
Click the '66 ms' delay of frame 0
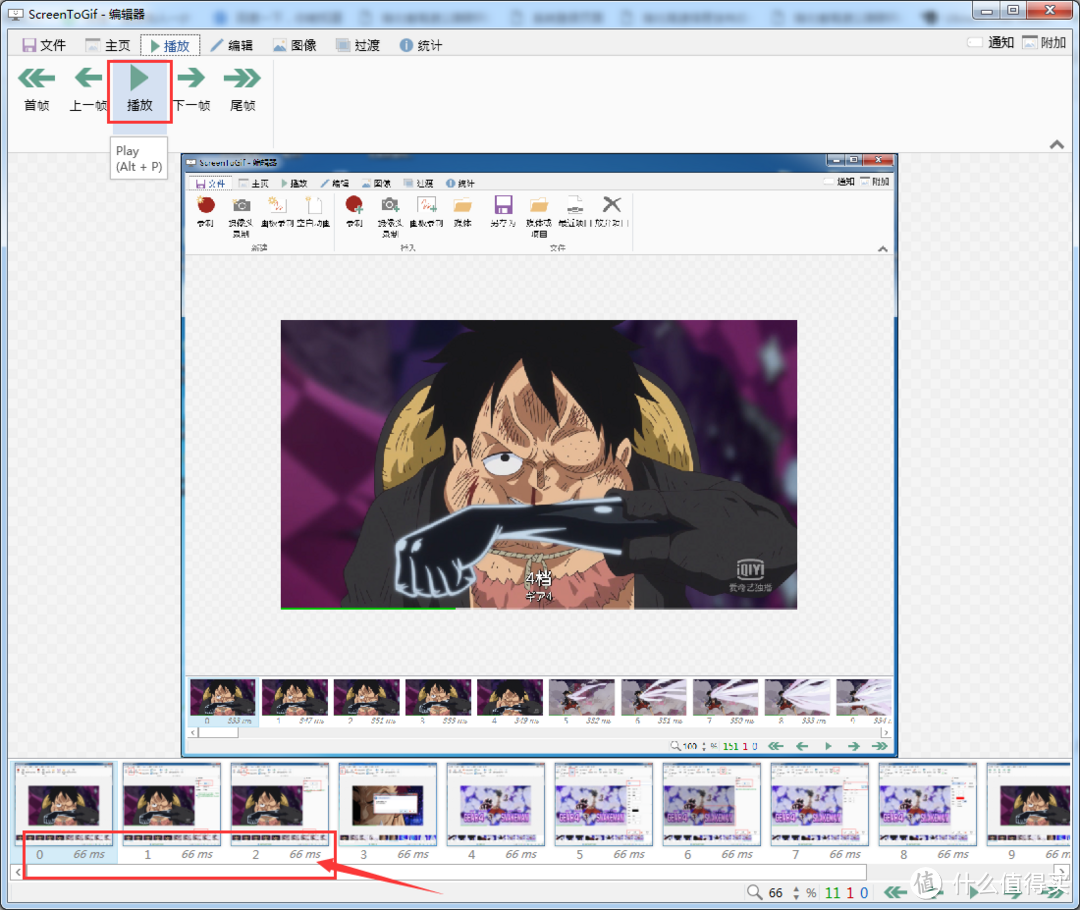pyautogui.click(x=90, y=854)
